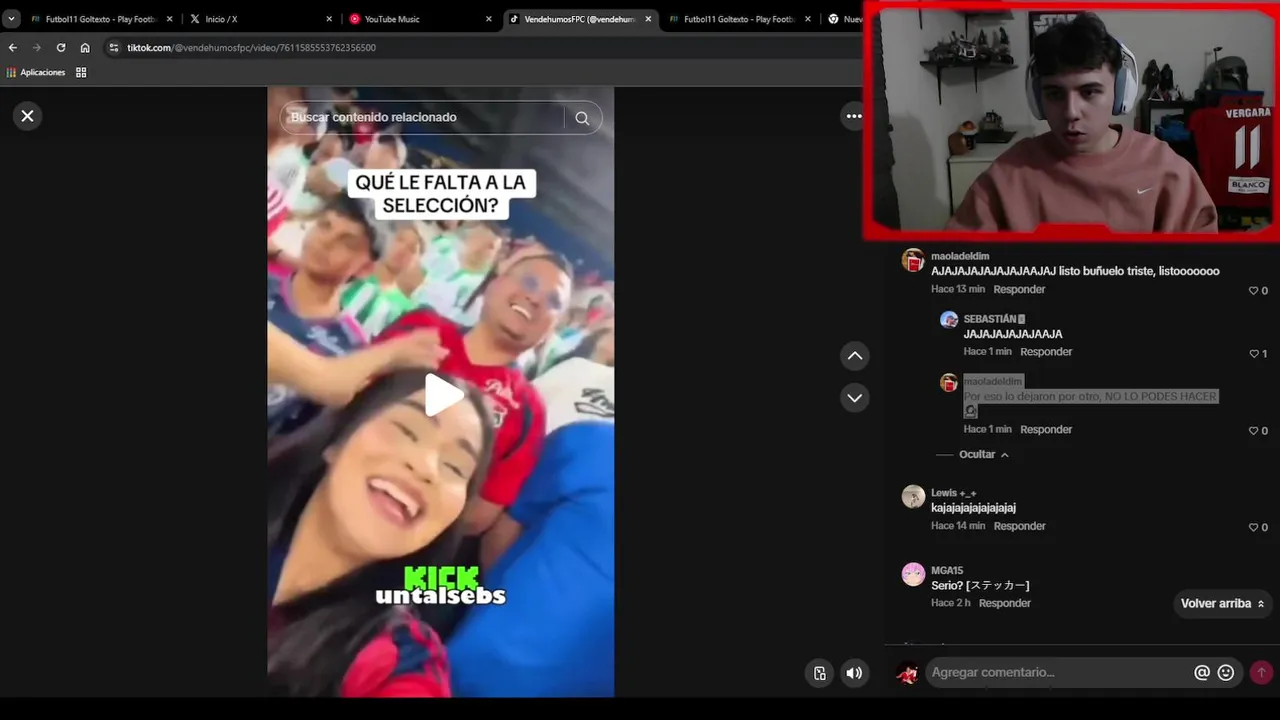Collapse replies with 'Ocultar'
The width and height of the screenshot is (1280, 720).
pos(984,454)
